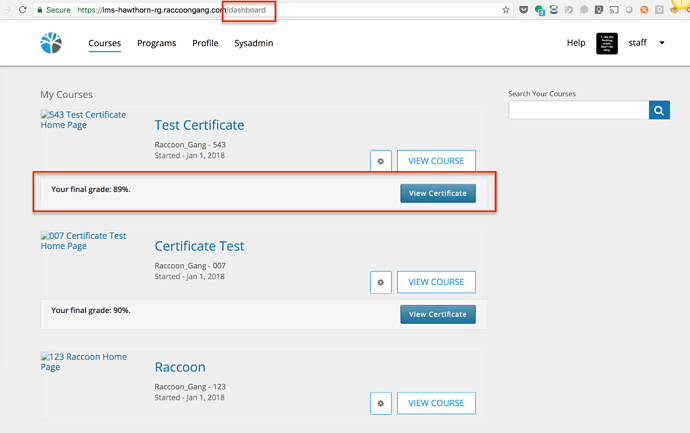
Task: Click the cast screen icon in toolbar
Action: [x=613, y=10]
